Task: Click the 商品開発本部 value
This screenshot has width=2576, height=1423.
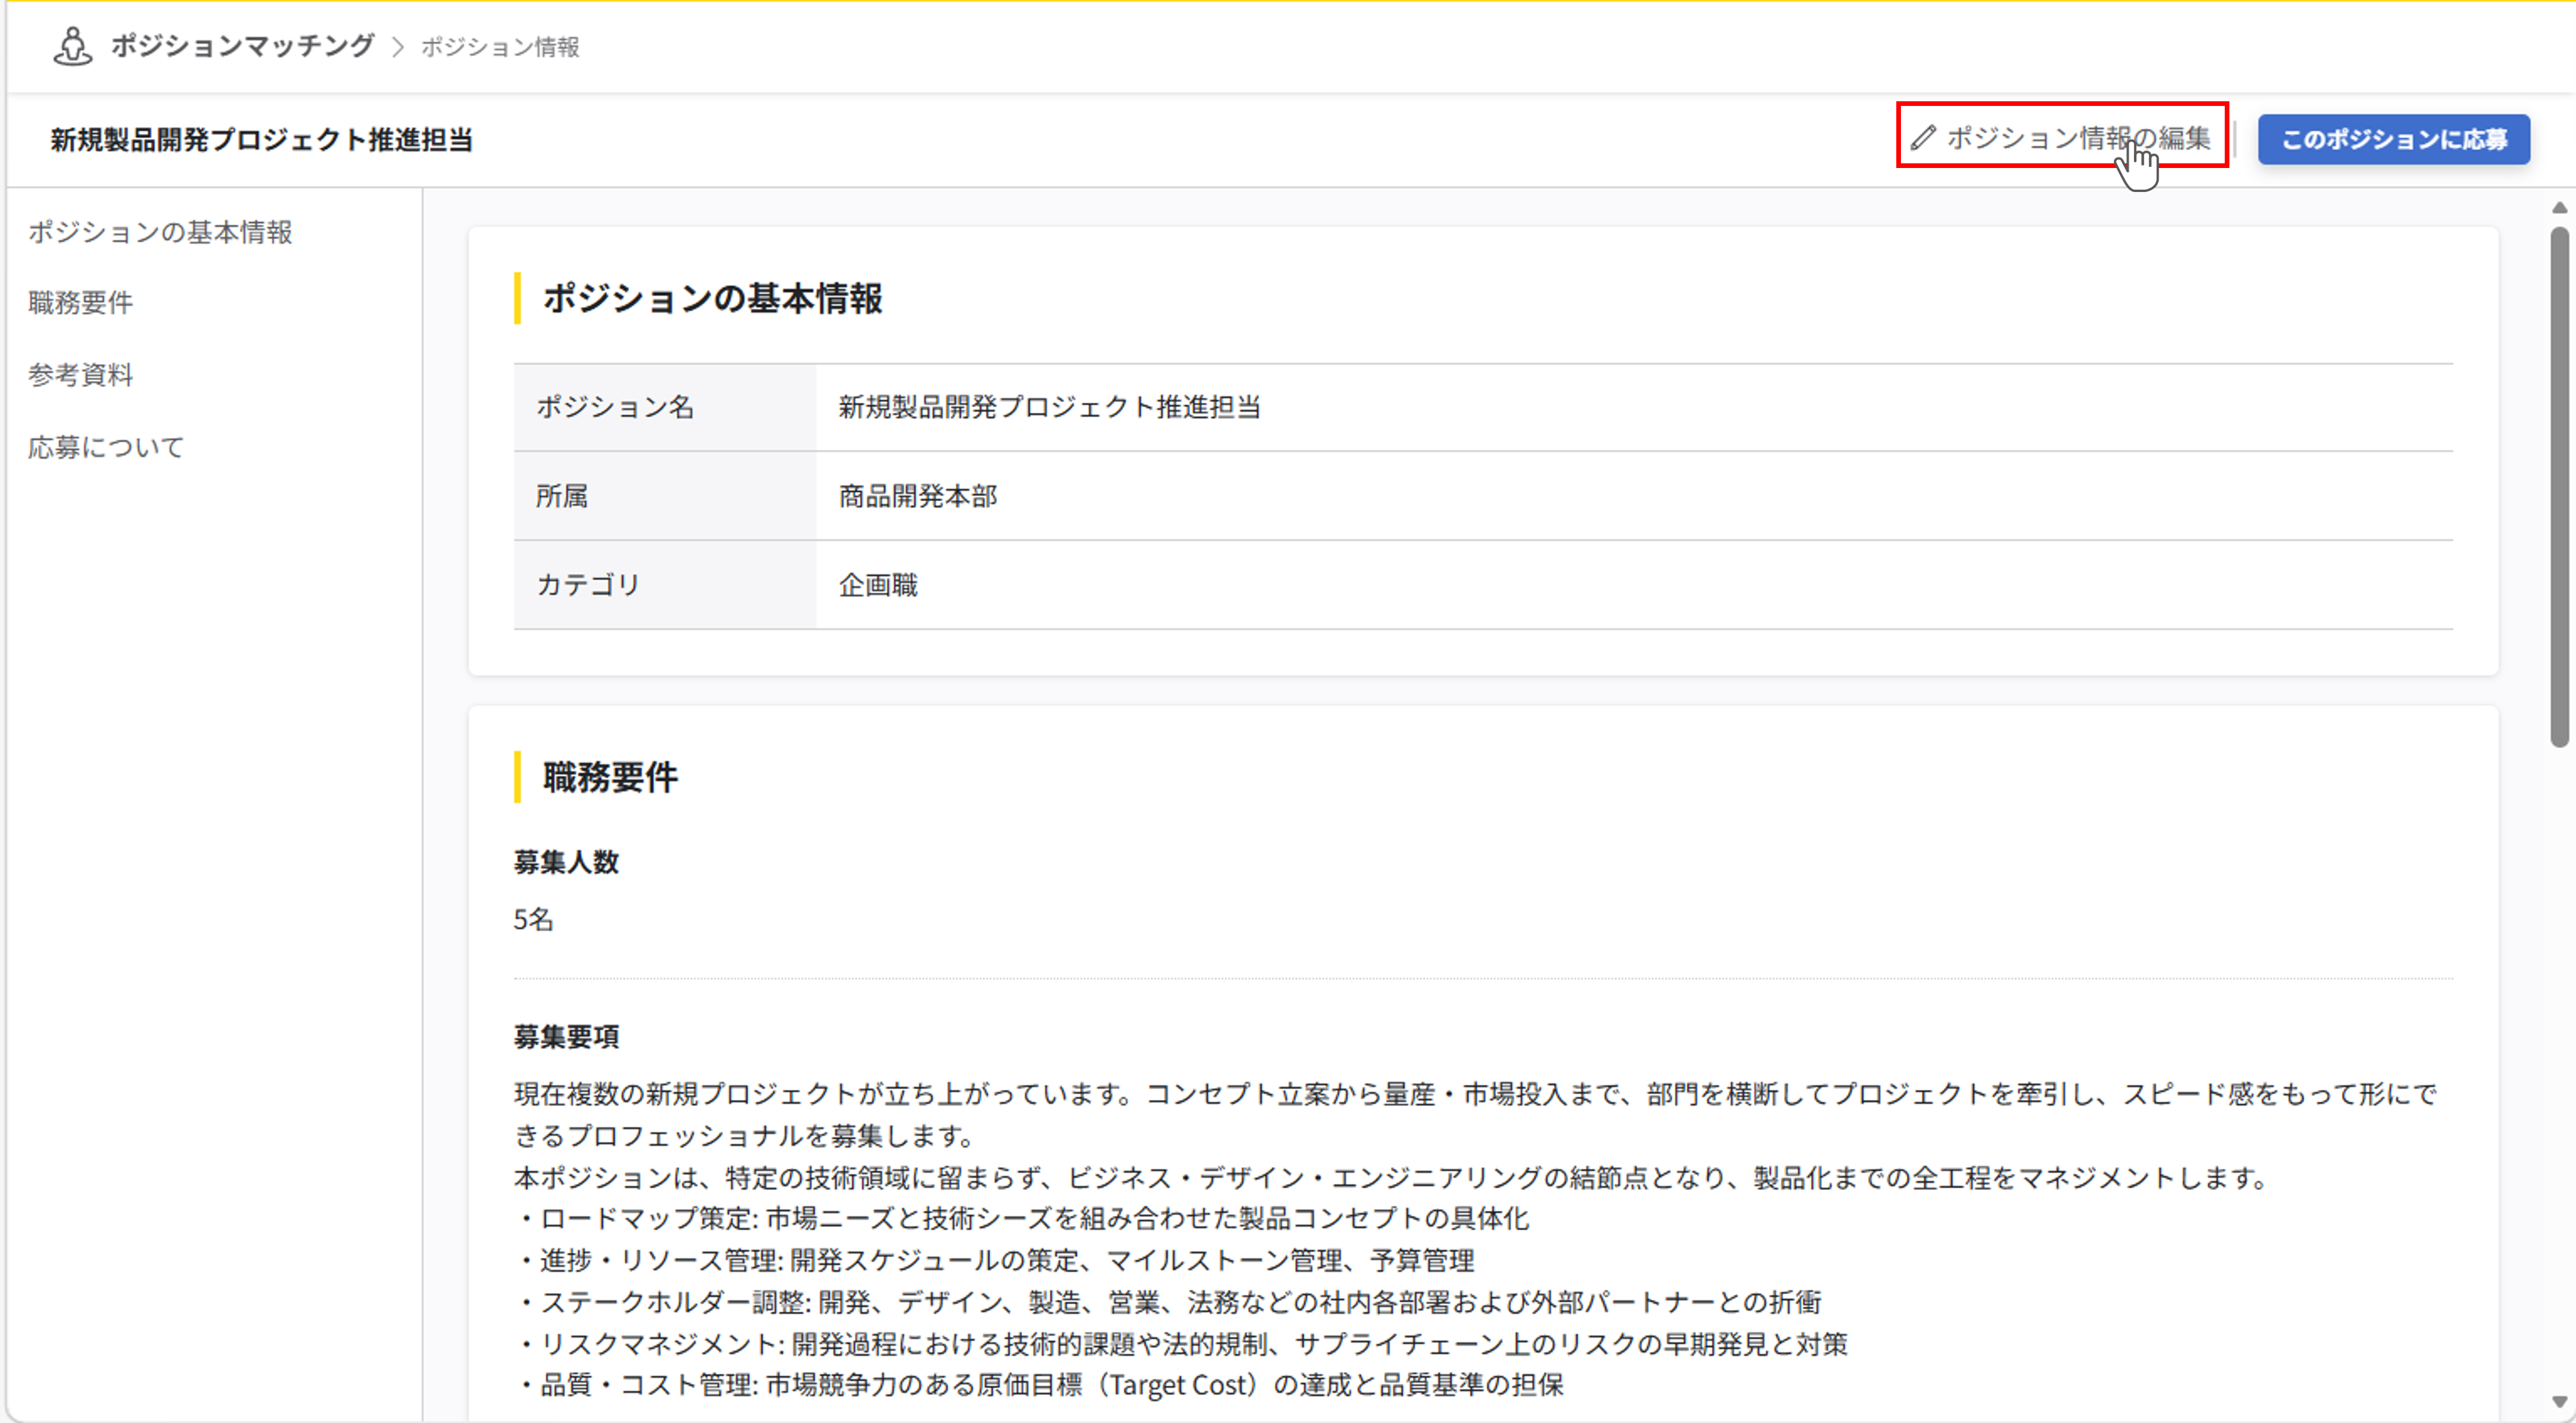Action: coord(917,496)
